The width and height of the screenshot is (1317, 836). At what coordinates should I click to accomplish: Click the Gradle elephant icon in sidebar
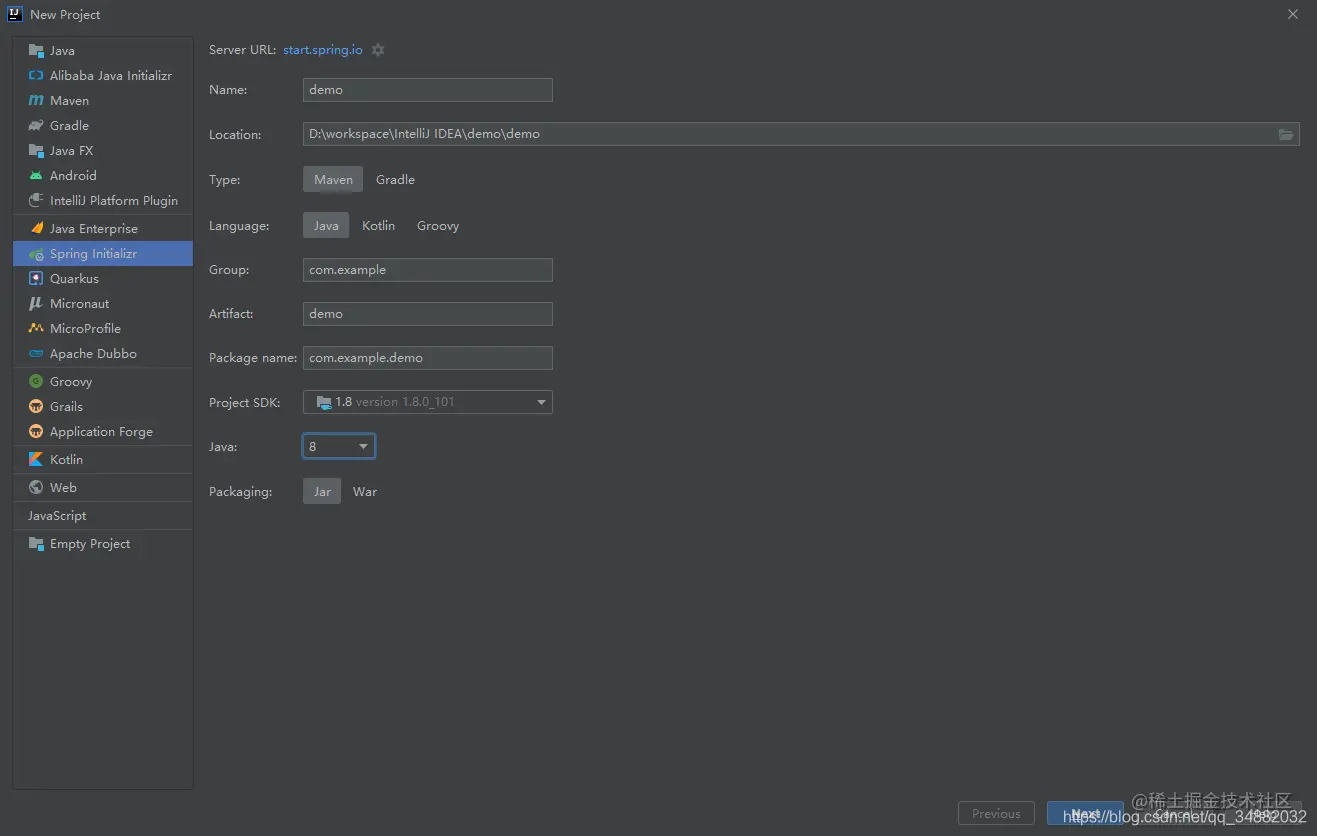pos(36,125)
